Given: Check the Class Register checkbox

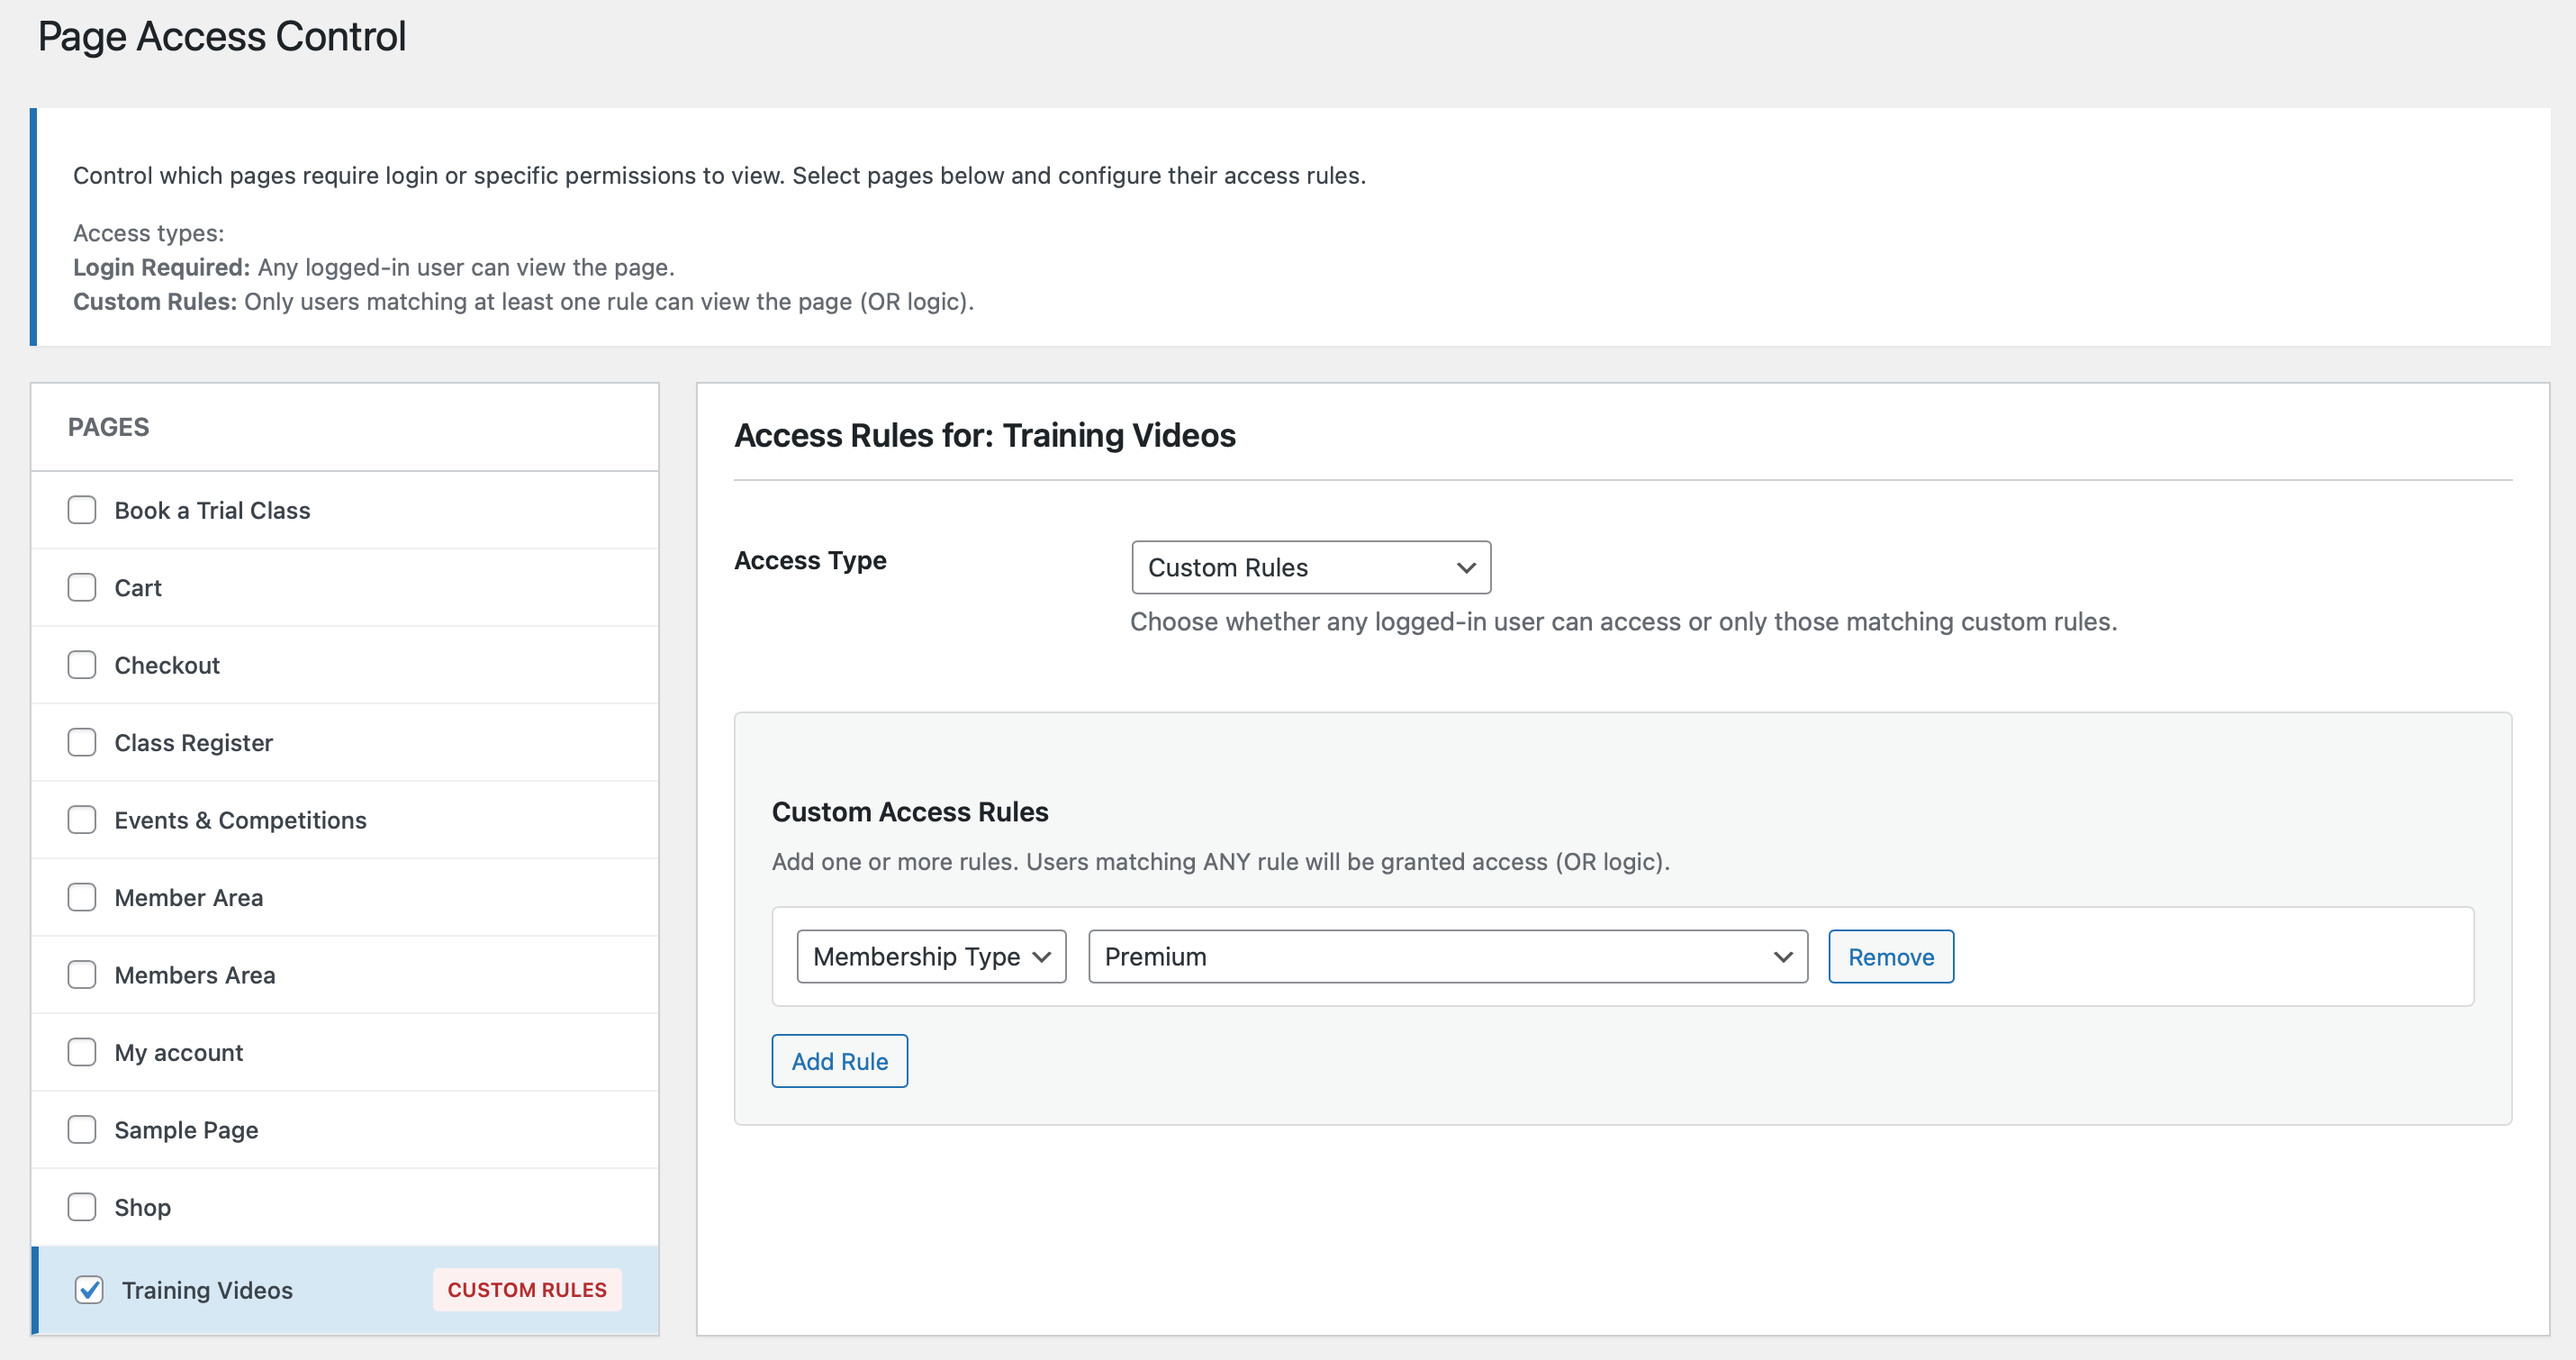Looking at the screenshot, I should [82, 742].
